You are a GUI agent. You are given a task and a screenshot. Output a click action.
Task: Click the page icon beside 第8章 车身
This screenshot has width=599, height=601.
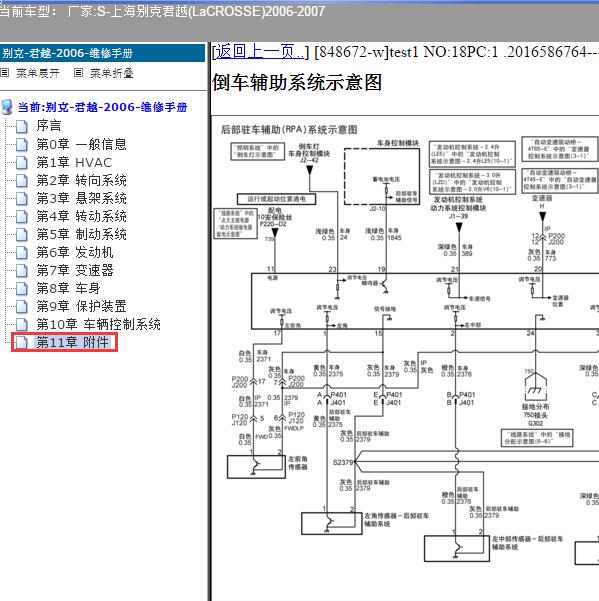point(22,288)
